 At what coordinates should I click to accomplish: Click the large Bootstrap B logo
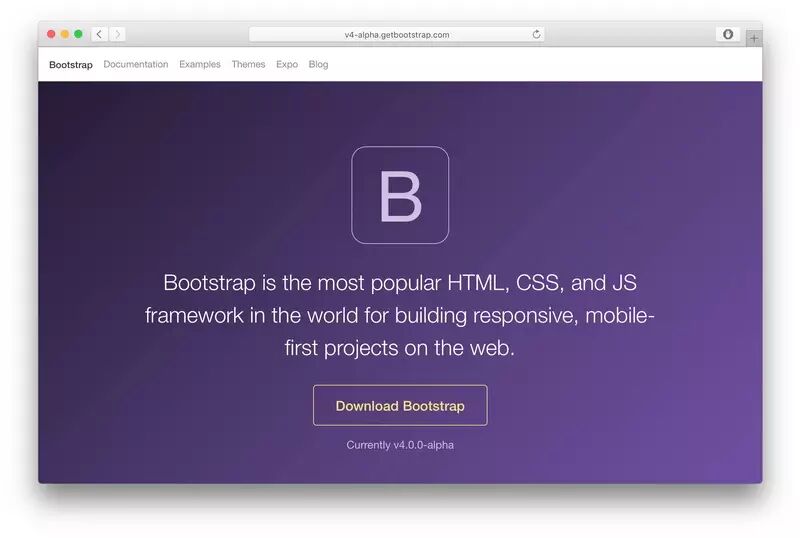(x=400, y=195)
